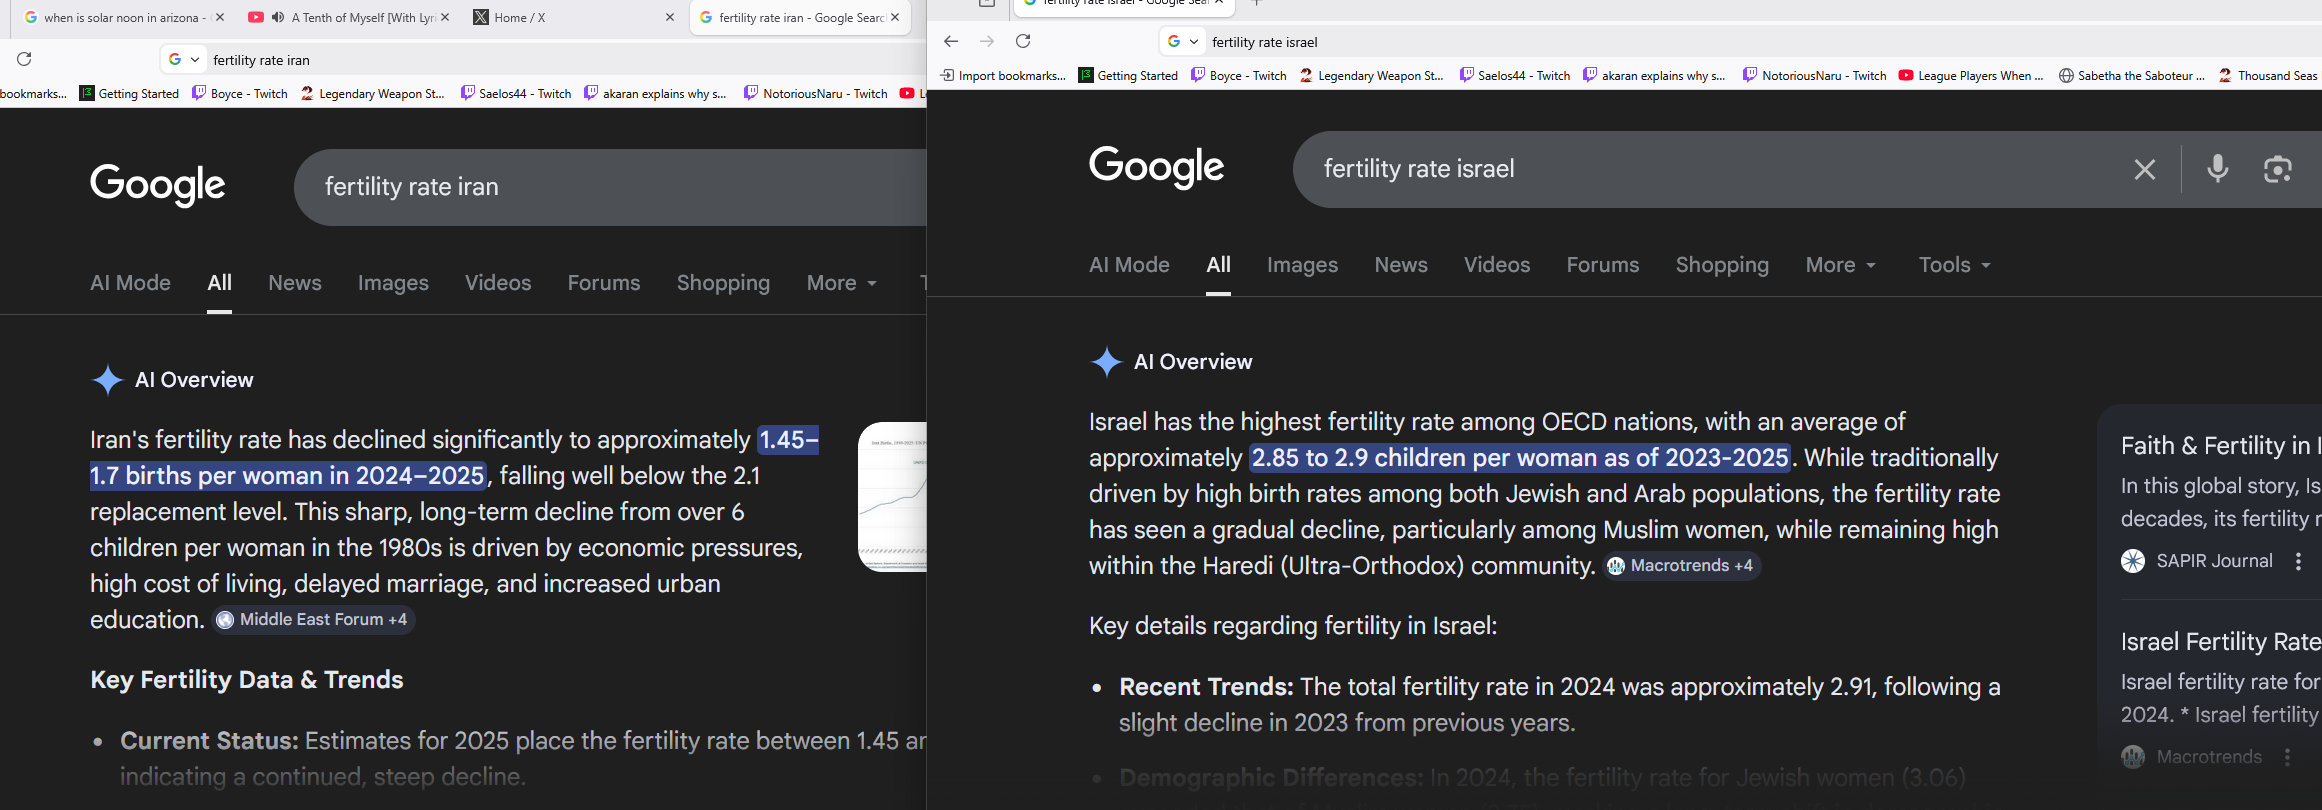
Task: Open the search engine dropdown in israel window address bar
Action: (1183, 41)
